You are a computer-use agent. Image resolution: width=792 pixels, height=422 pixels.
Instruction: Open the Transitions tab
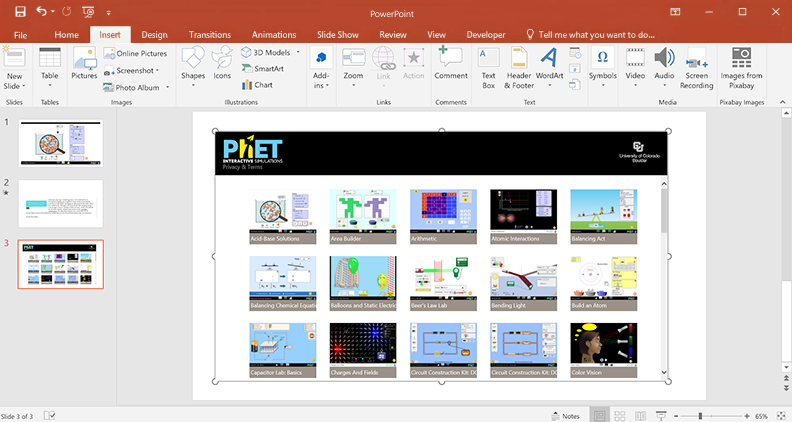point(210,35)
